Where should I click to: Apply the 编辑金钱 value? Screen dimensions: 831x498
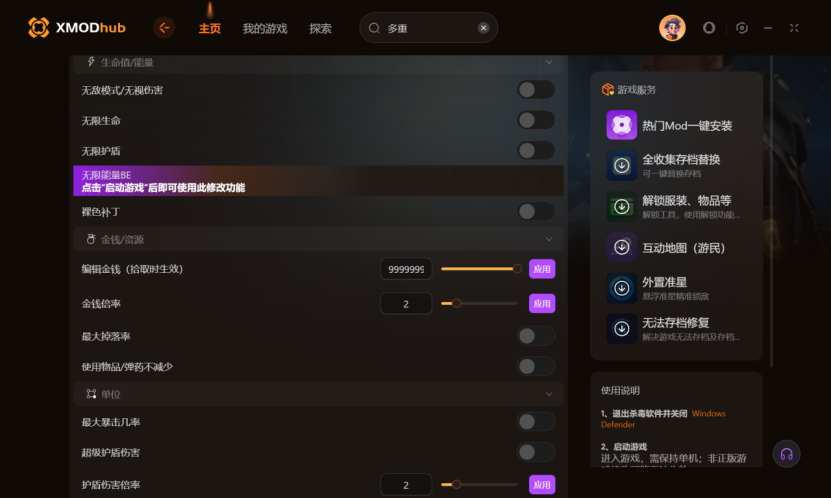pos(542,269)
